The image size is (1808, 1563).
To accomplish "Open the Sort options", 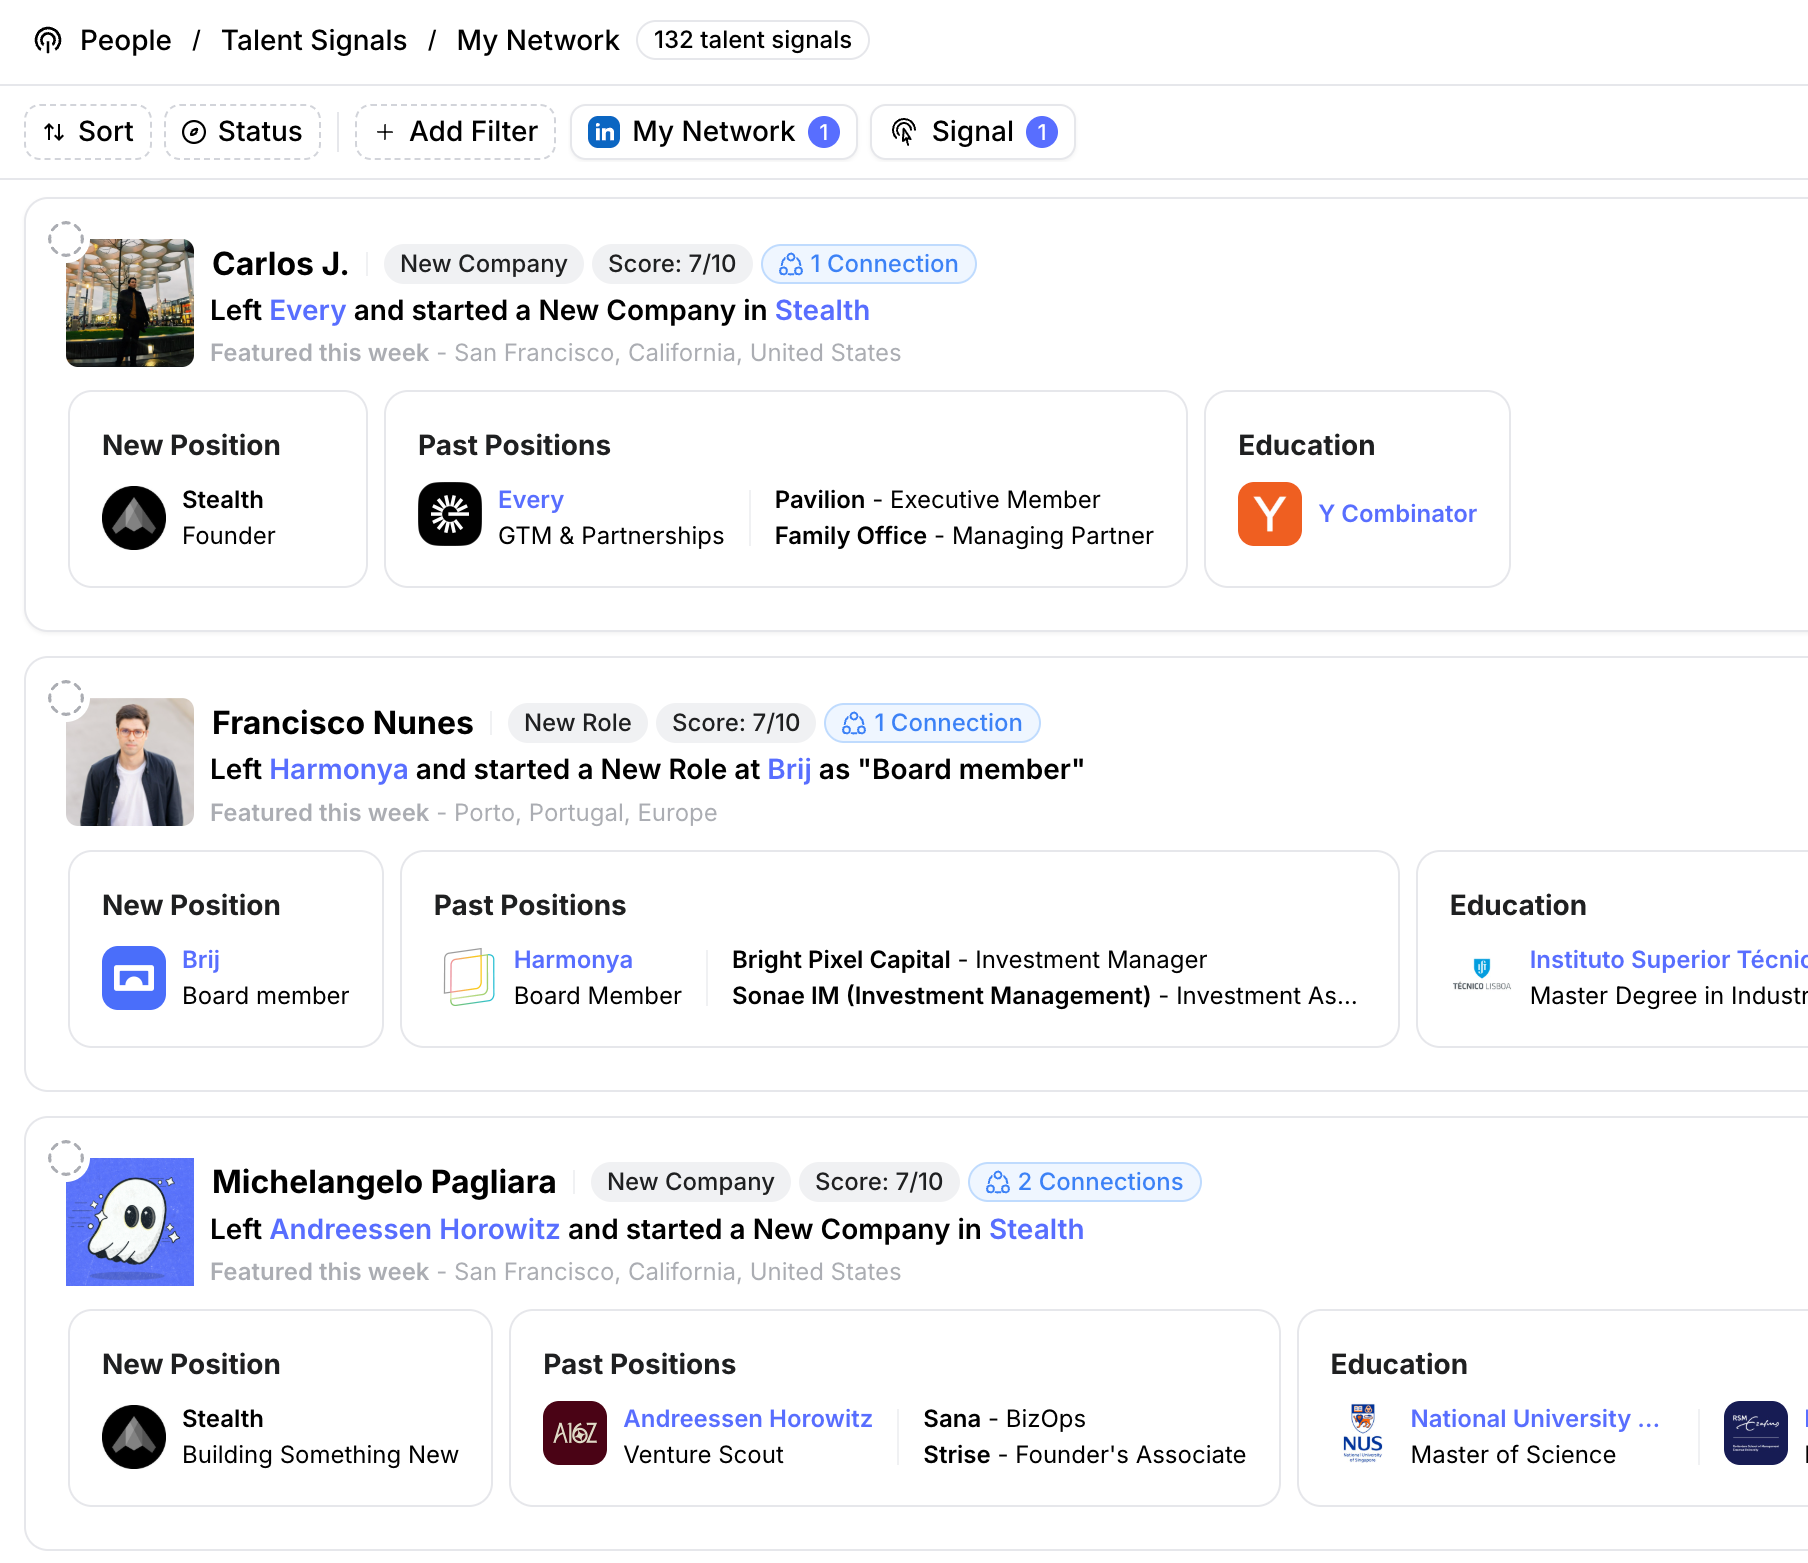I will coord(88,132).
